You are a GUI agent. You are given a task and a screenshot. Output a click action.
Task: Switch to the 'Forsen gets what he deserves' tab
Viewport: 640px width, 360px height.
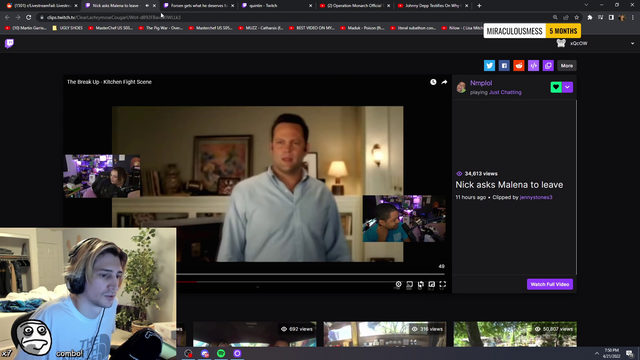click(198, 6)
